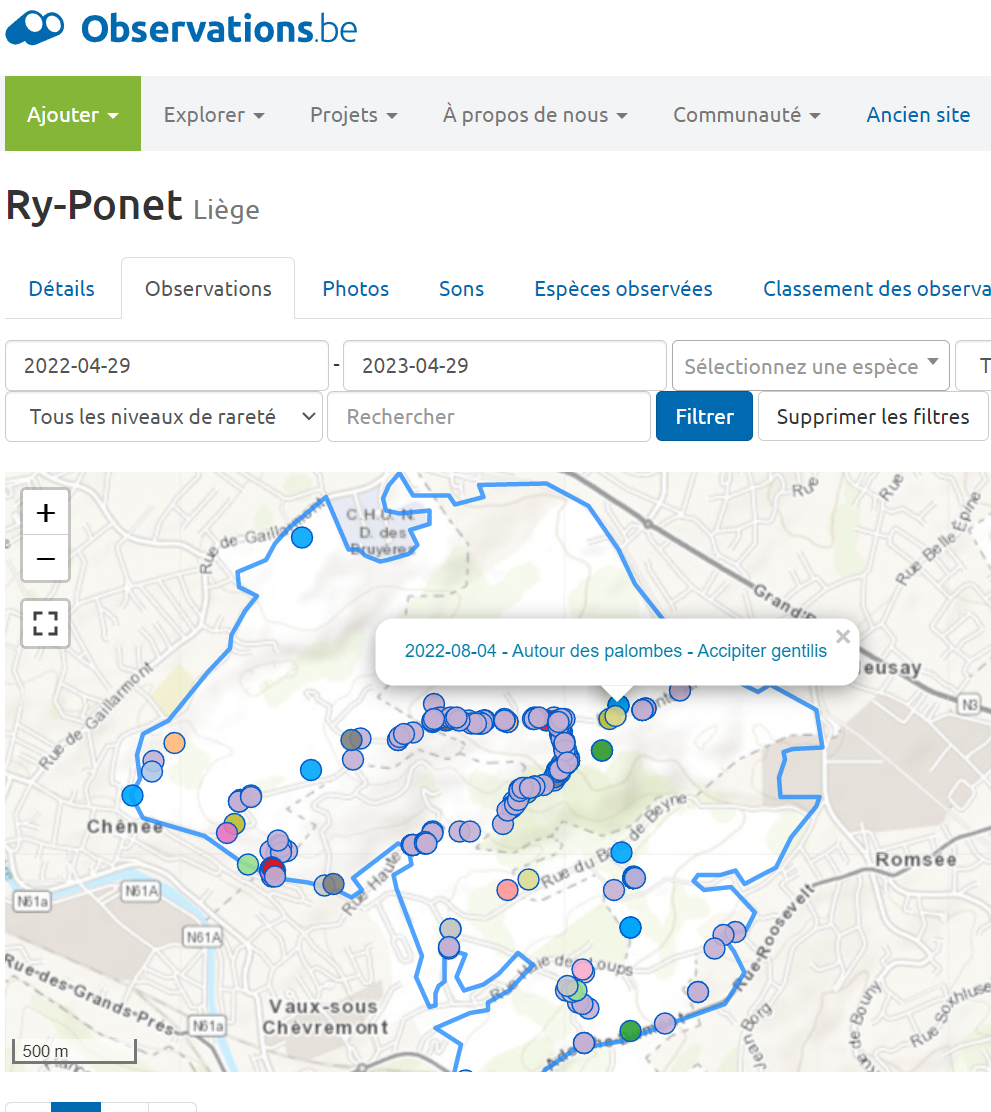Zoom out on the map

[x=45, y=558]
